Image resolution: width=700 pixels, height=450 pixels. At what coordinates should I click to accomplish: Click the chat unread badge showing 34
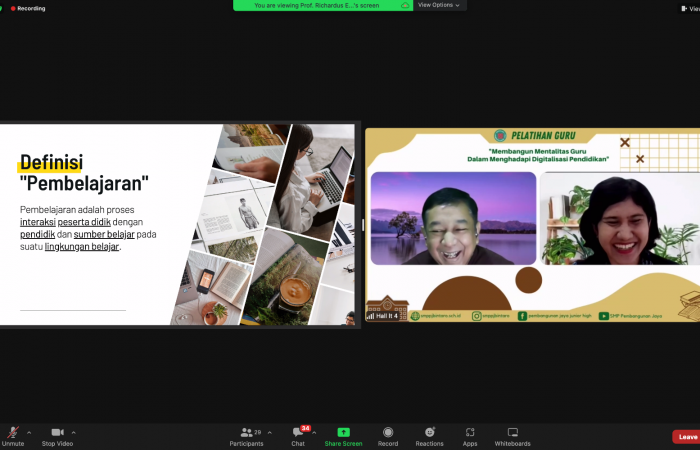305,428
